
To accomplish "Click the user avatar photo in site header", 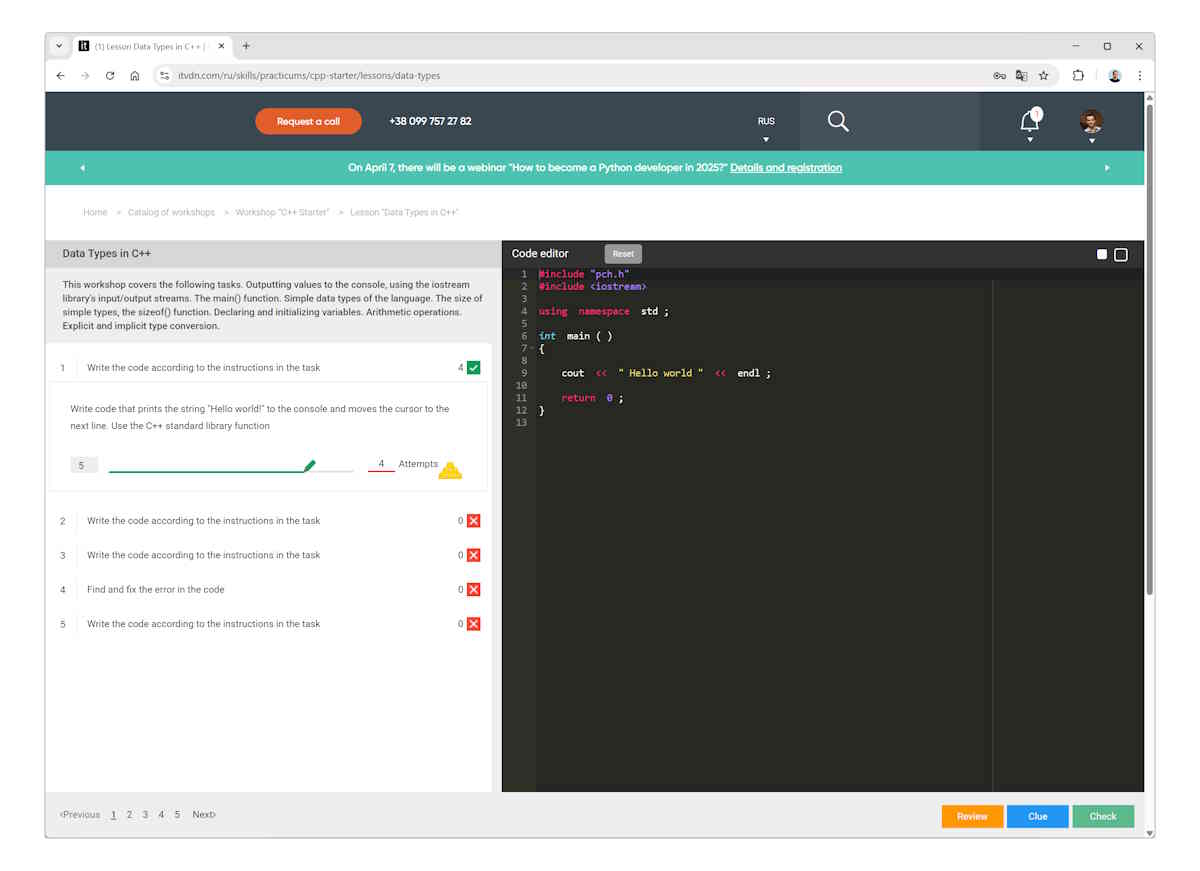I will coord(1091,121).
